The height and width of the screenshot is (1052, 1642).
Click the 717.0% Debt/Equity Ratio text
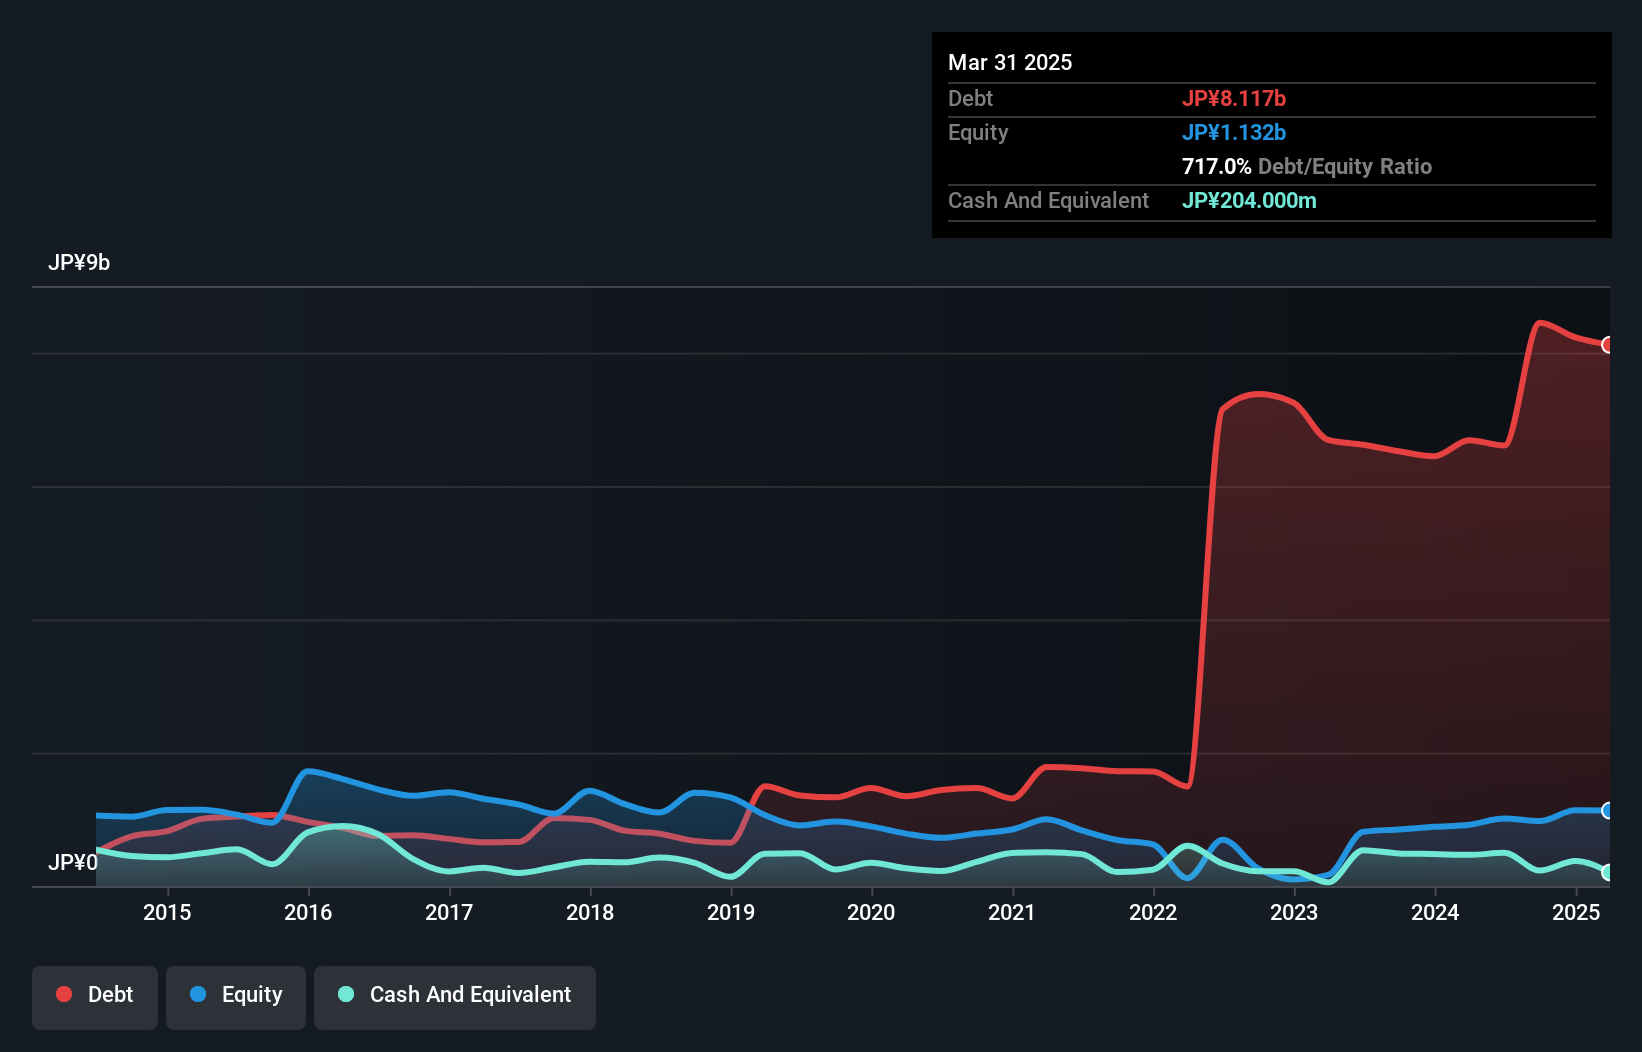[1307, 167]
